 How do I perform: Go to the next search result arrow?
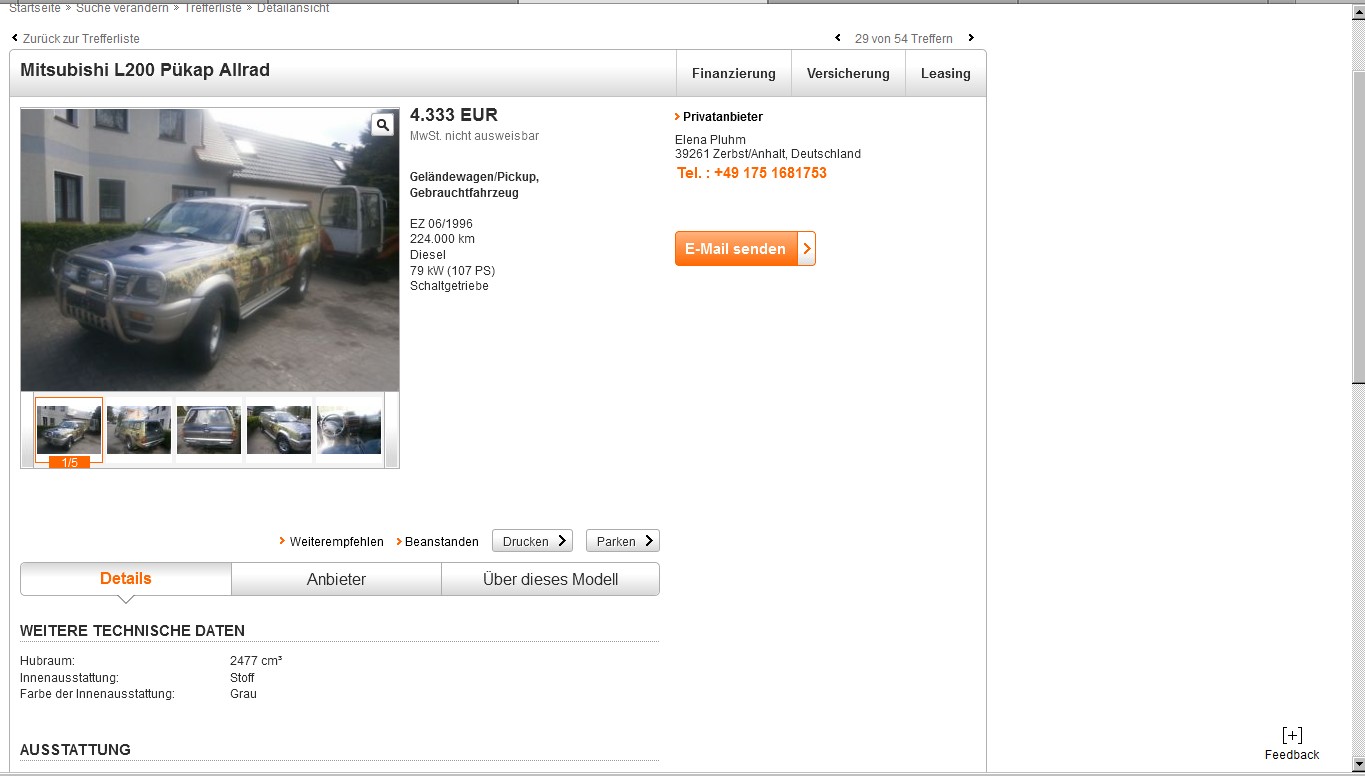click(970, 38)
